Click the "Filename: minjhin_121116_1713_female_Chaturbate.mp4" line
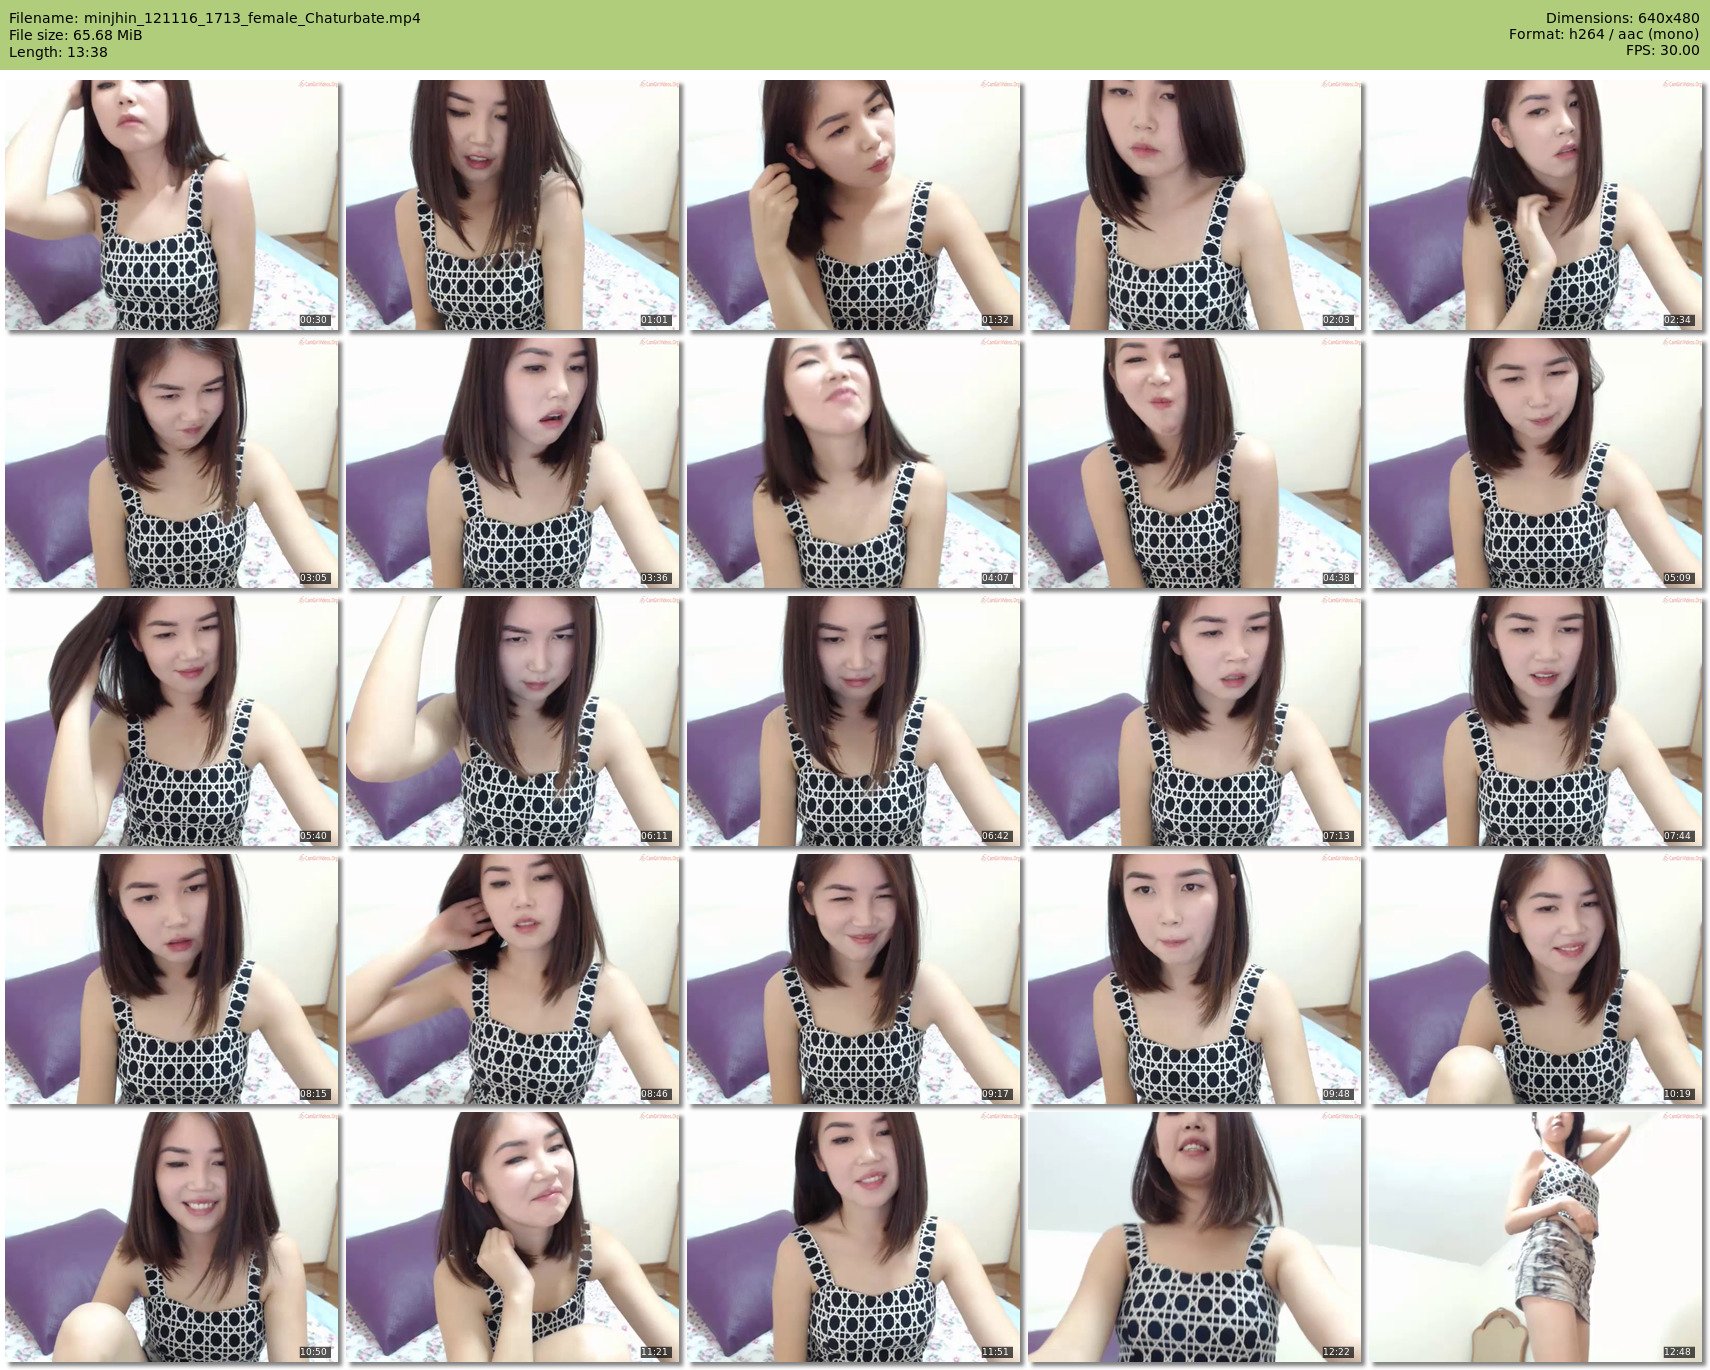Viewport: 1710px width, 1370px height. (214, 18)
